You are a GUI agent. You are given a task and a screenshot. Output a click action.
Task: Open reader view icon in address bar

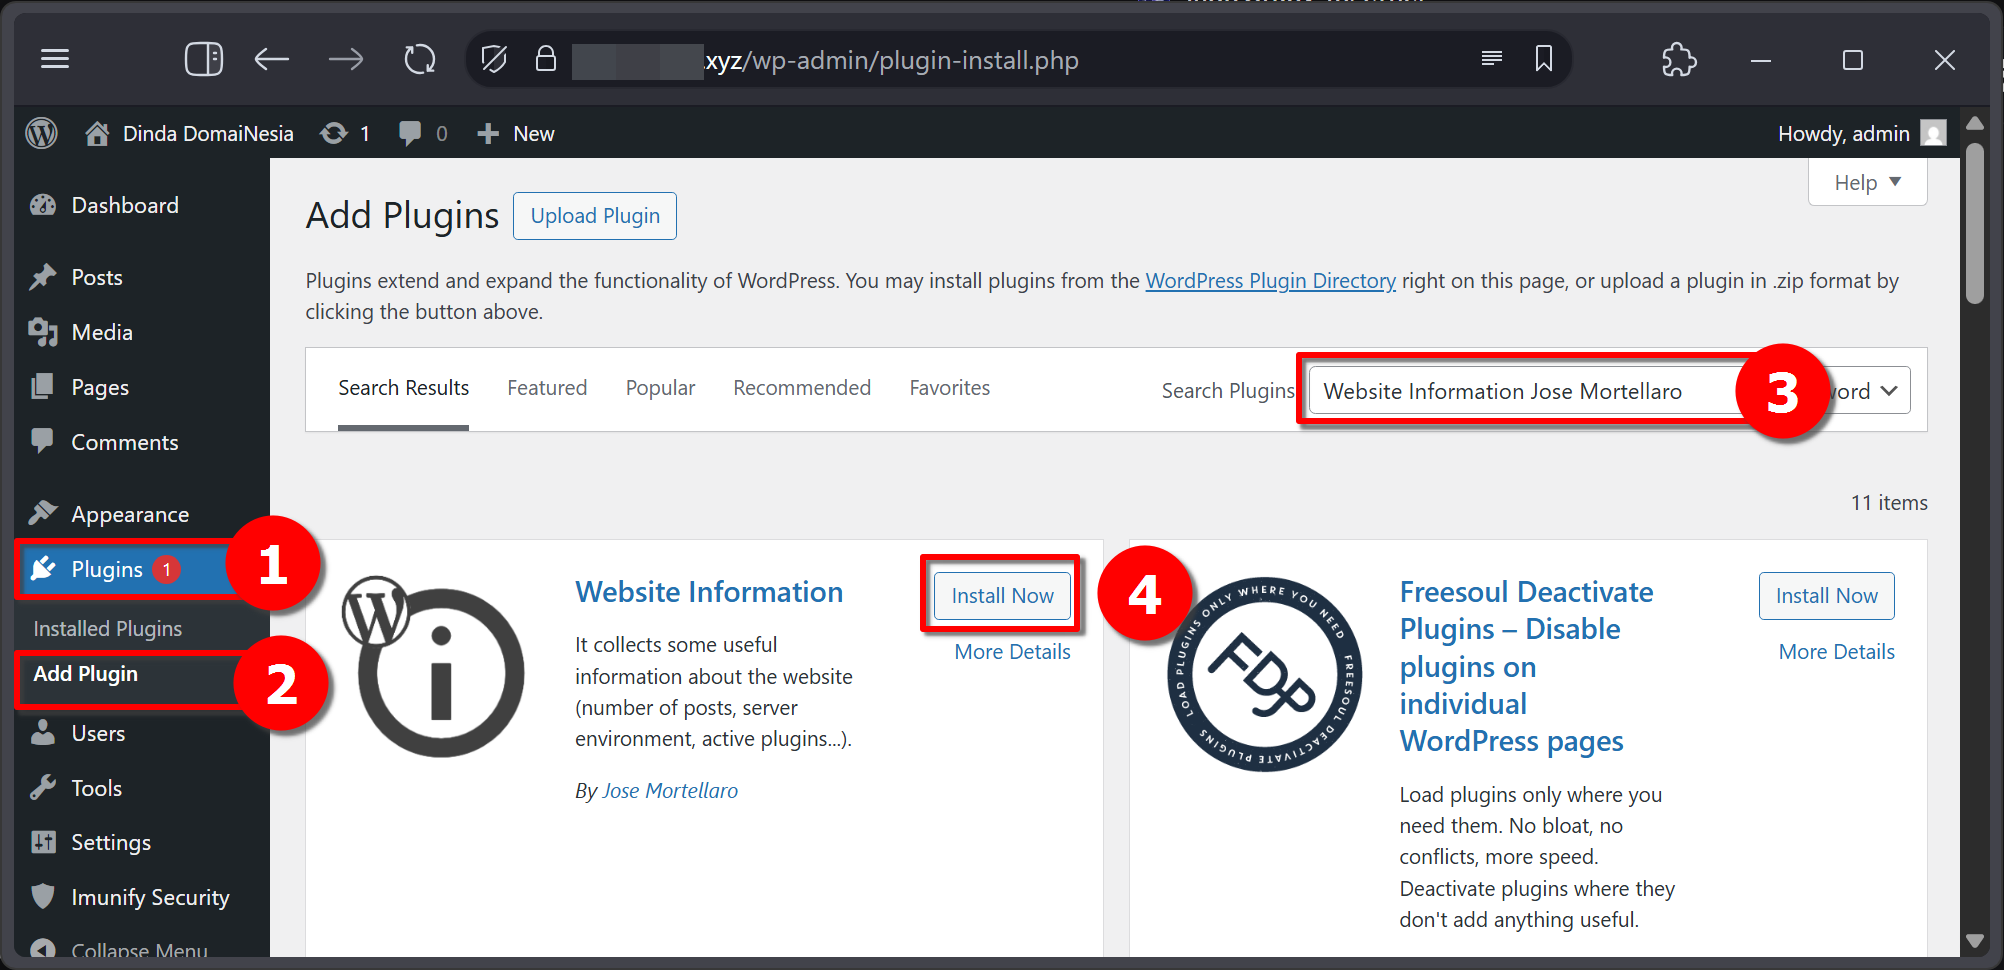1492,59
